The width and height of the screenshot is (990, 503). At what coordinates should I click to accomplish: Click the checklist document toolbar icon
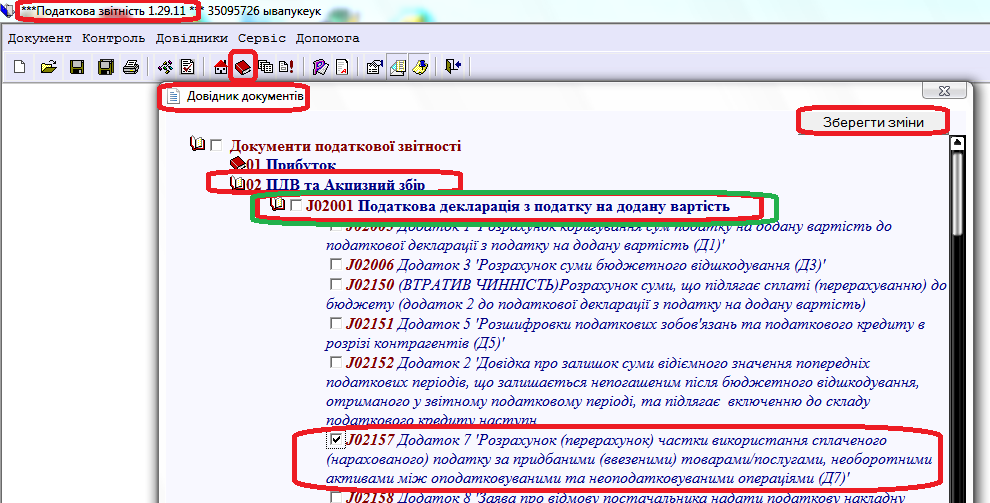click(186, 67)
